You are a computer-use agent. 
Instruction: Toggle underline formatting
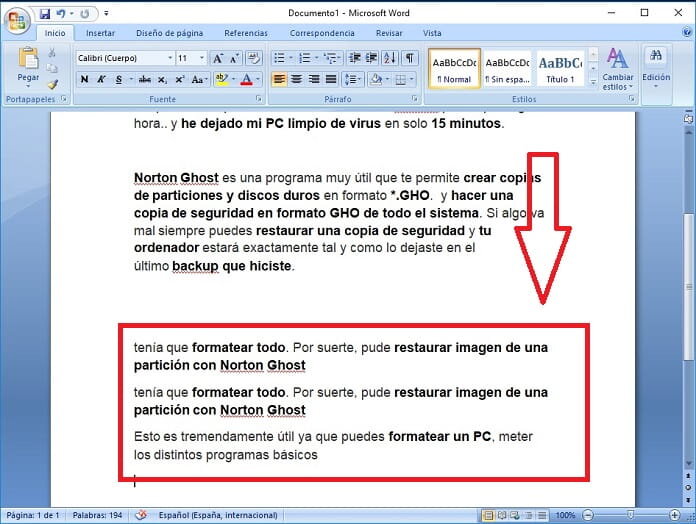click(x=118, y=79)
